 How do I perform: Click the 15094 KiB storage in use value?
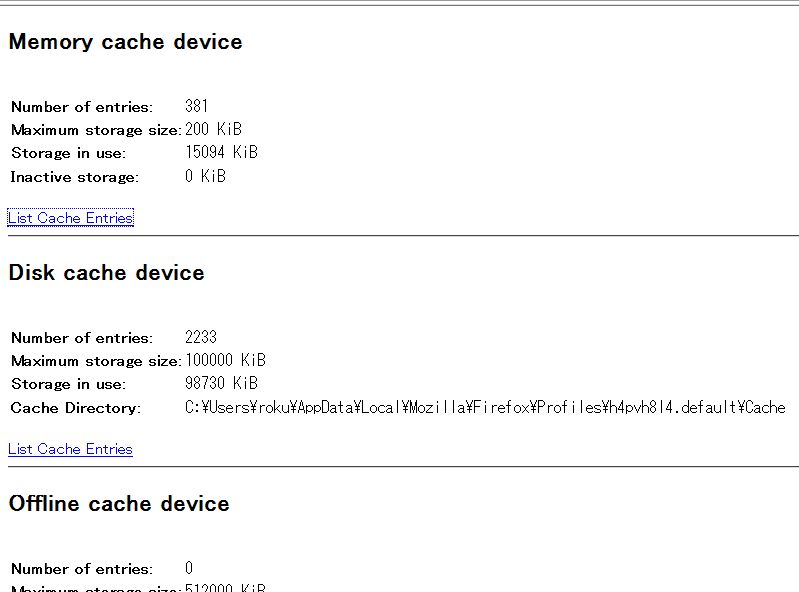(x=221, y=153)
